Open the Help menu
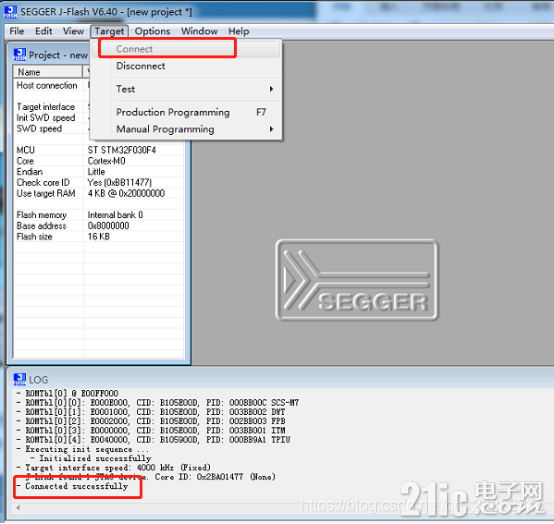Screen dimensions: 554x524 [238, 31]
